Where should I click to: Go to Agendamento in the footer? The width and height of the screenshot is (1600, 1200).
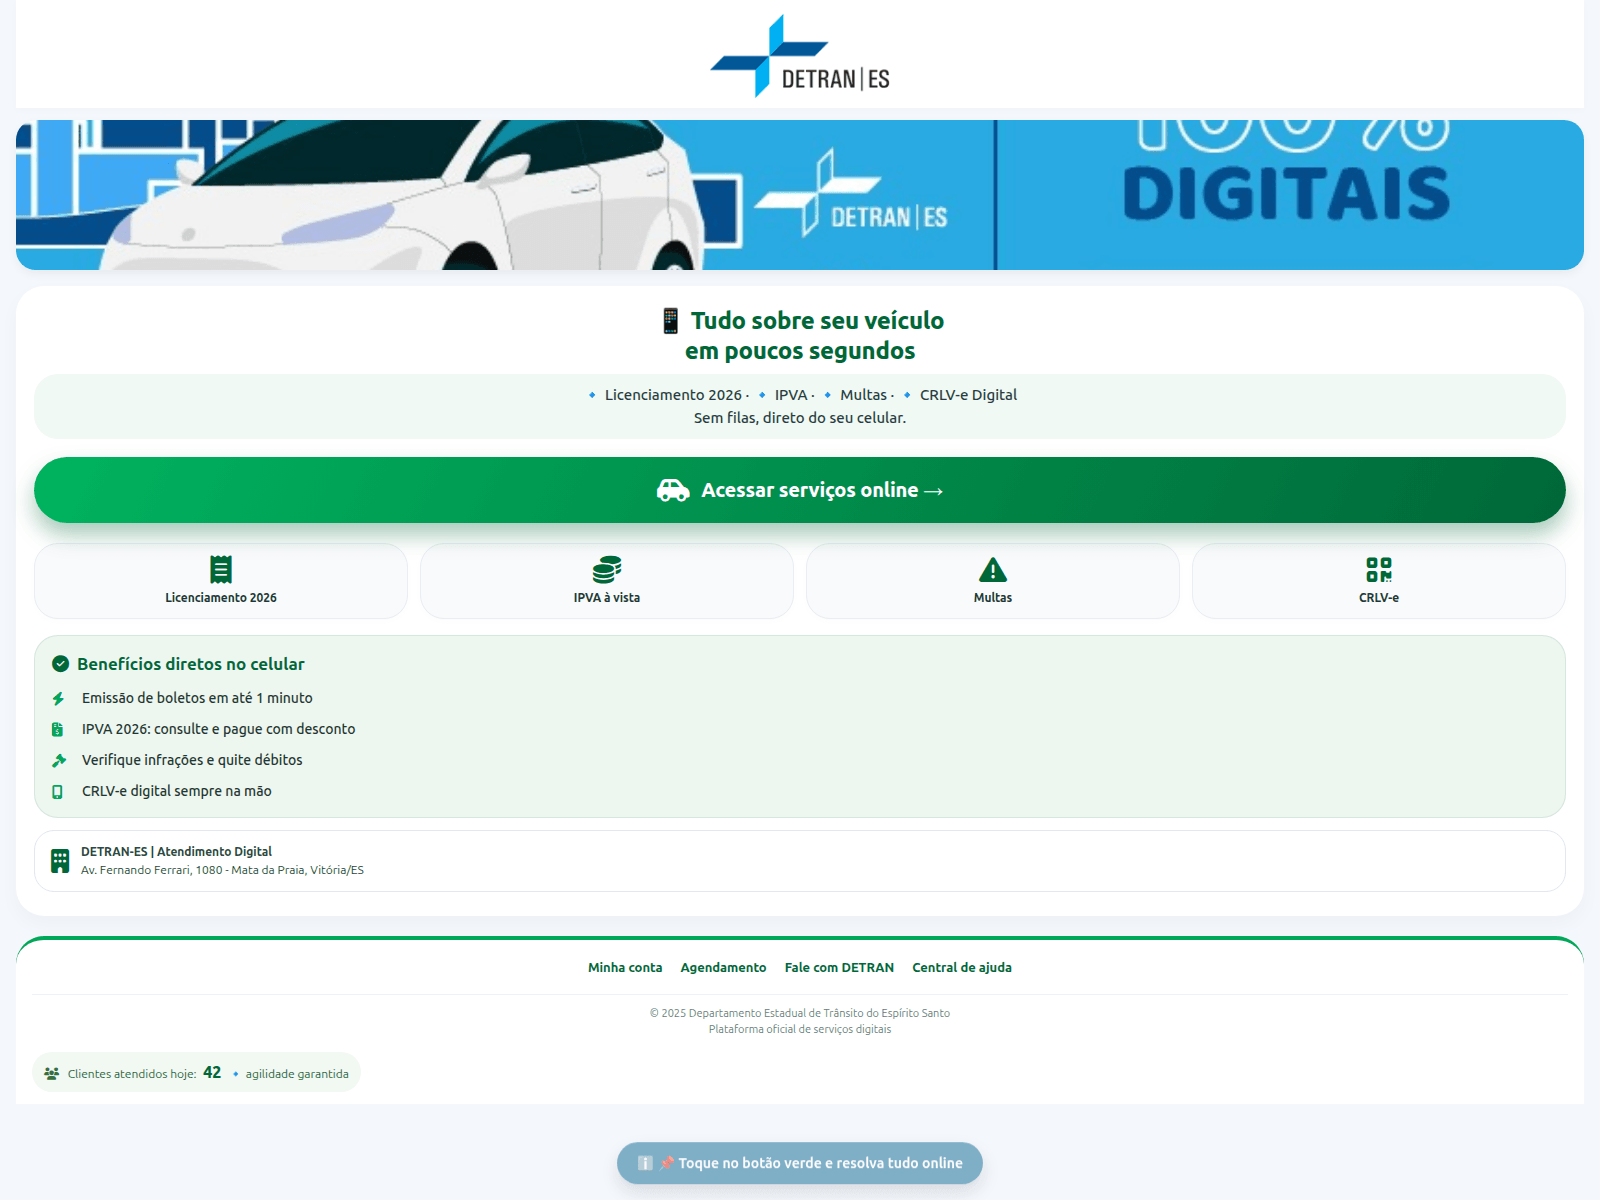tap(723, 967)
